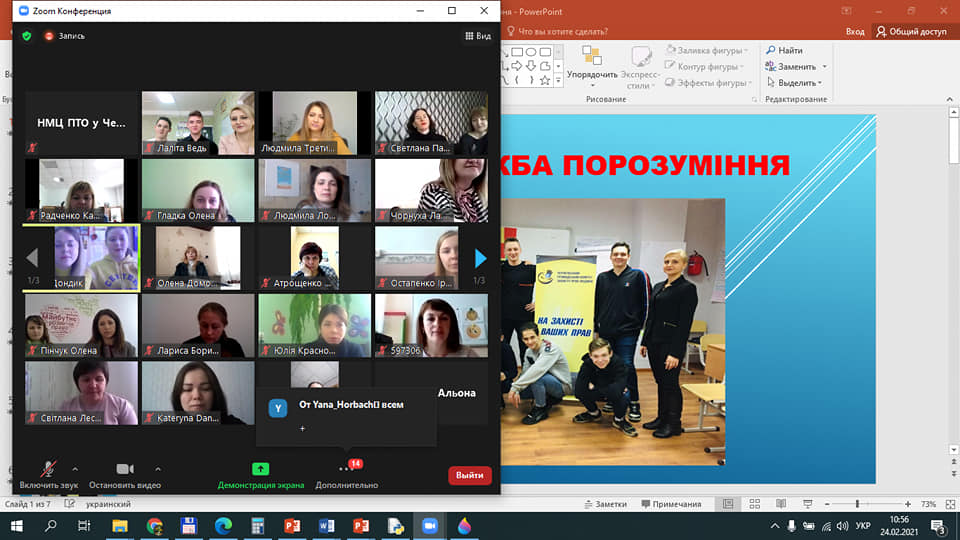Click УКР keyboard language in tray
Screen dimensions: 960x540
point(863,526)
